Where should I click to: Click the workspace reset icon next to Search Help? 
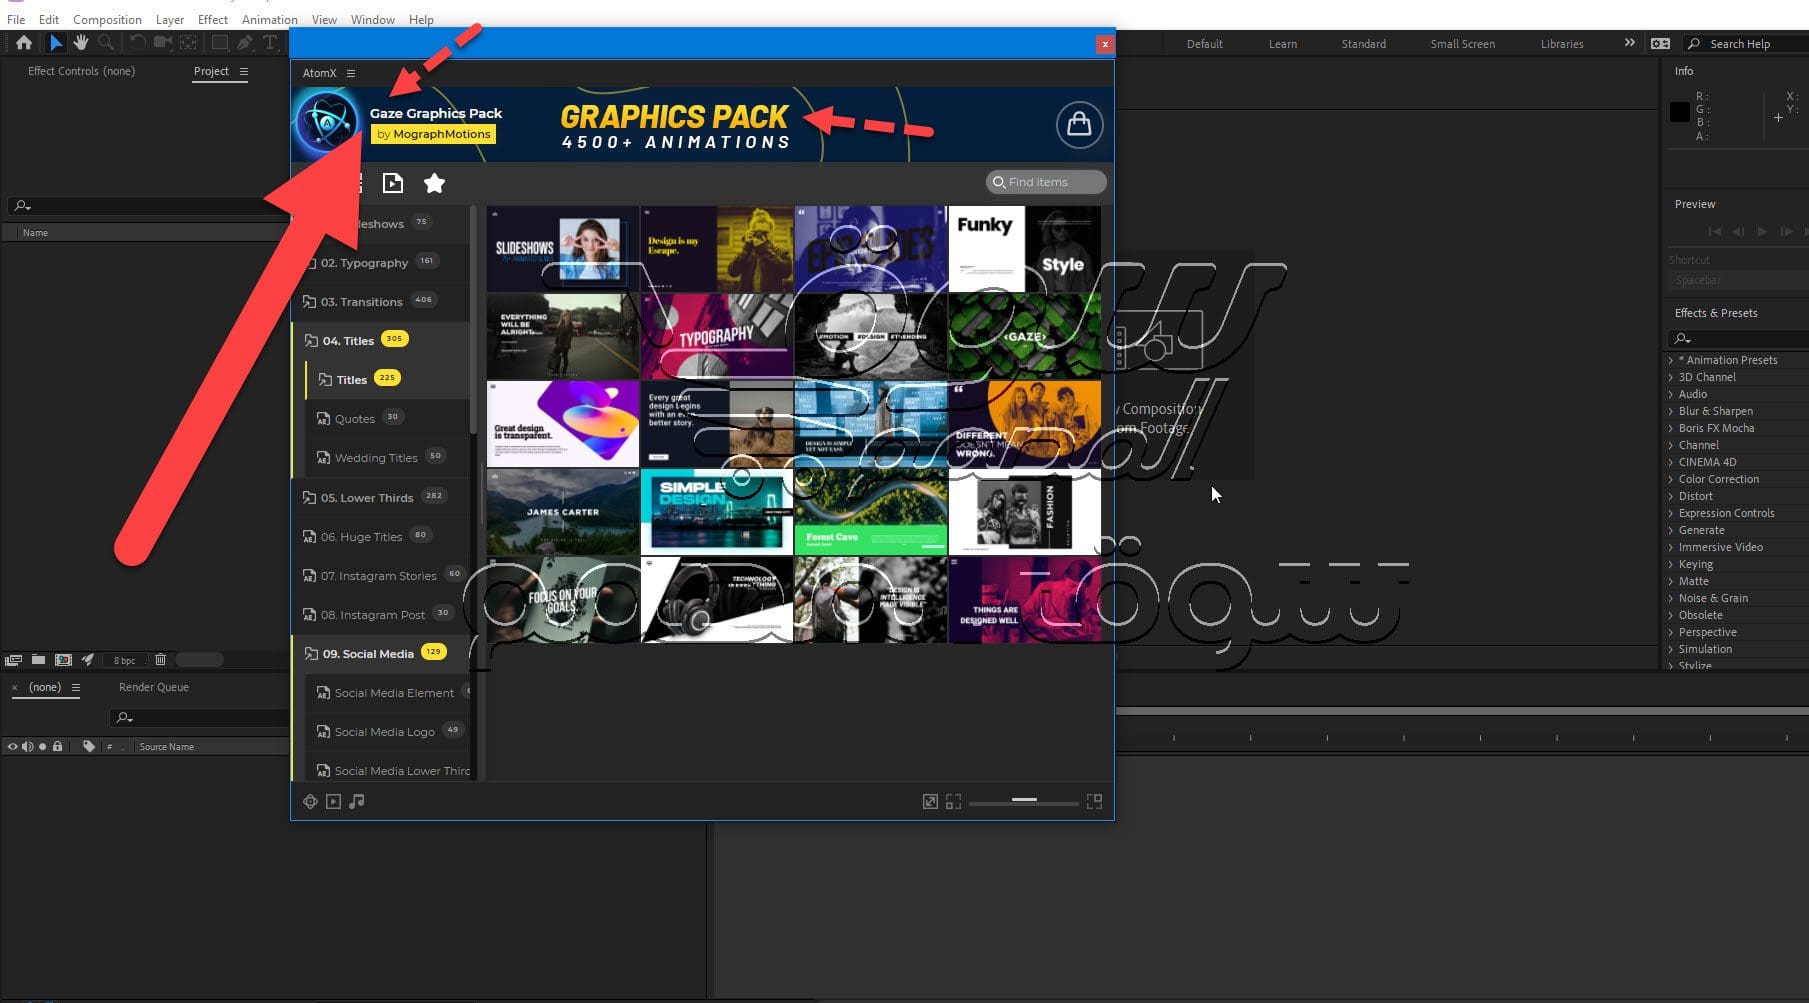(1660, 43)
